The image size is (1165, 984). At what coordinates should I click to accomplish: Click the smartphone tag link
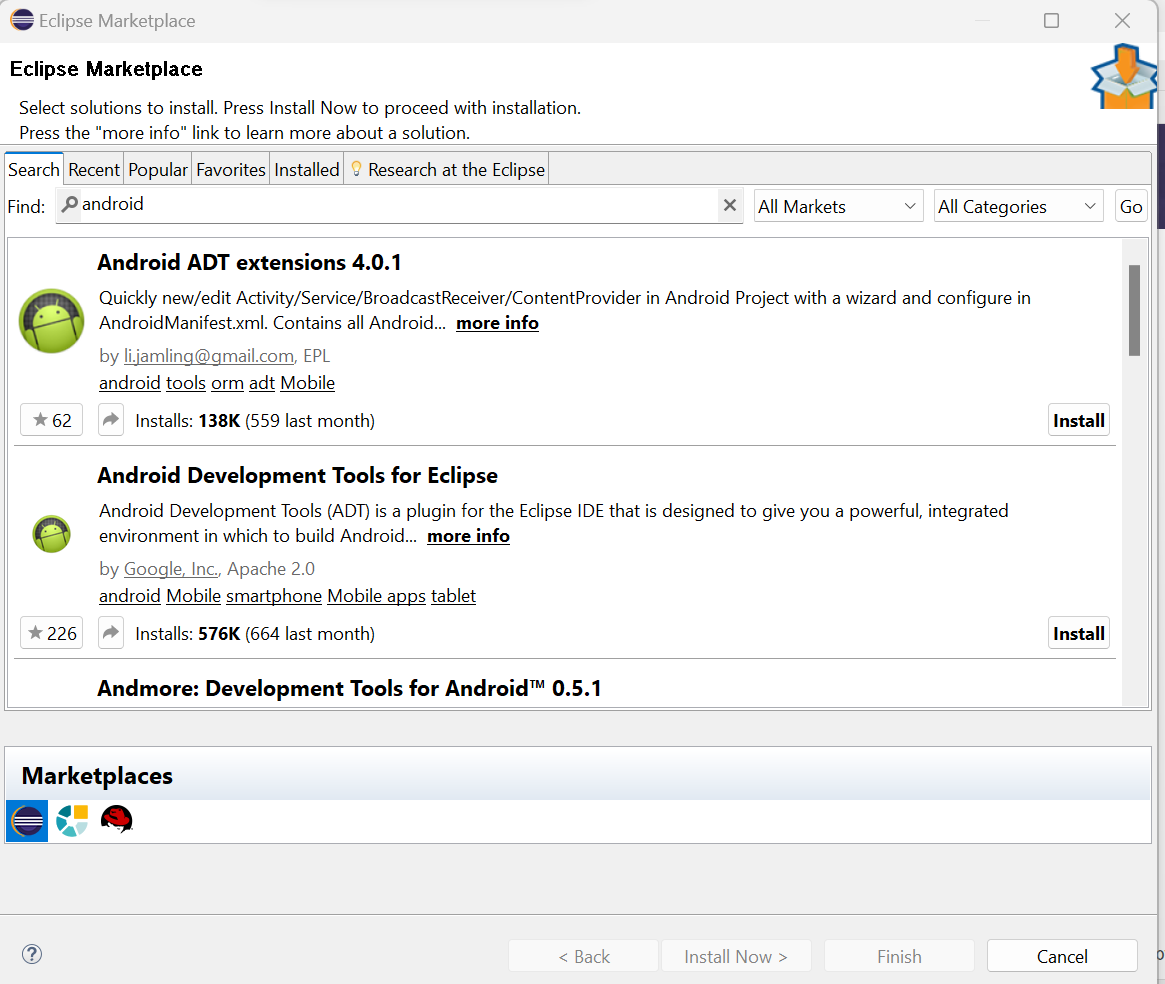[273, 595]
